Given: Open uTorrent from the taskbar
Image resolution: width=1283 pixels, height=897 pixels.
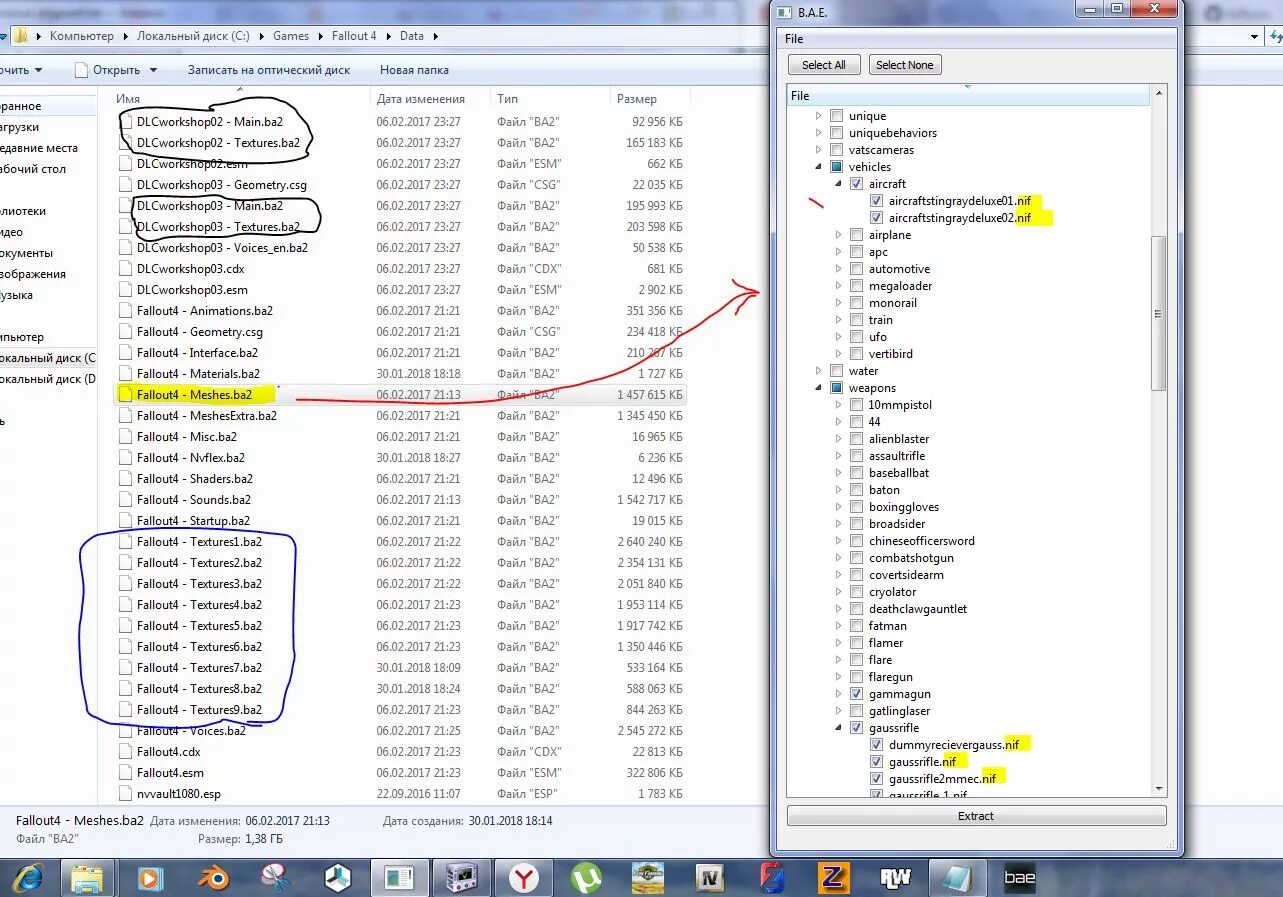Looking at the screenshot, I should point(586,878).
